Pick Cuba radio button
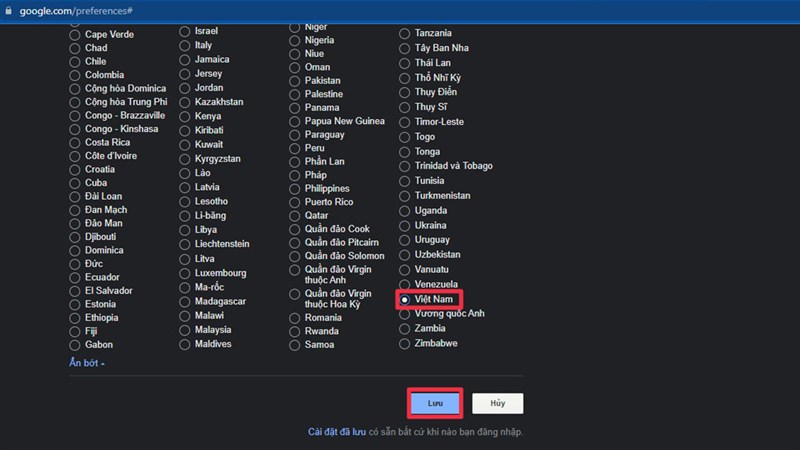The width and height of the screenshot is (800, 450). click(75, 183)
